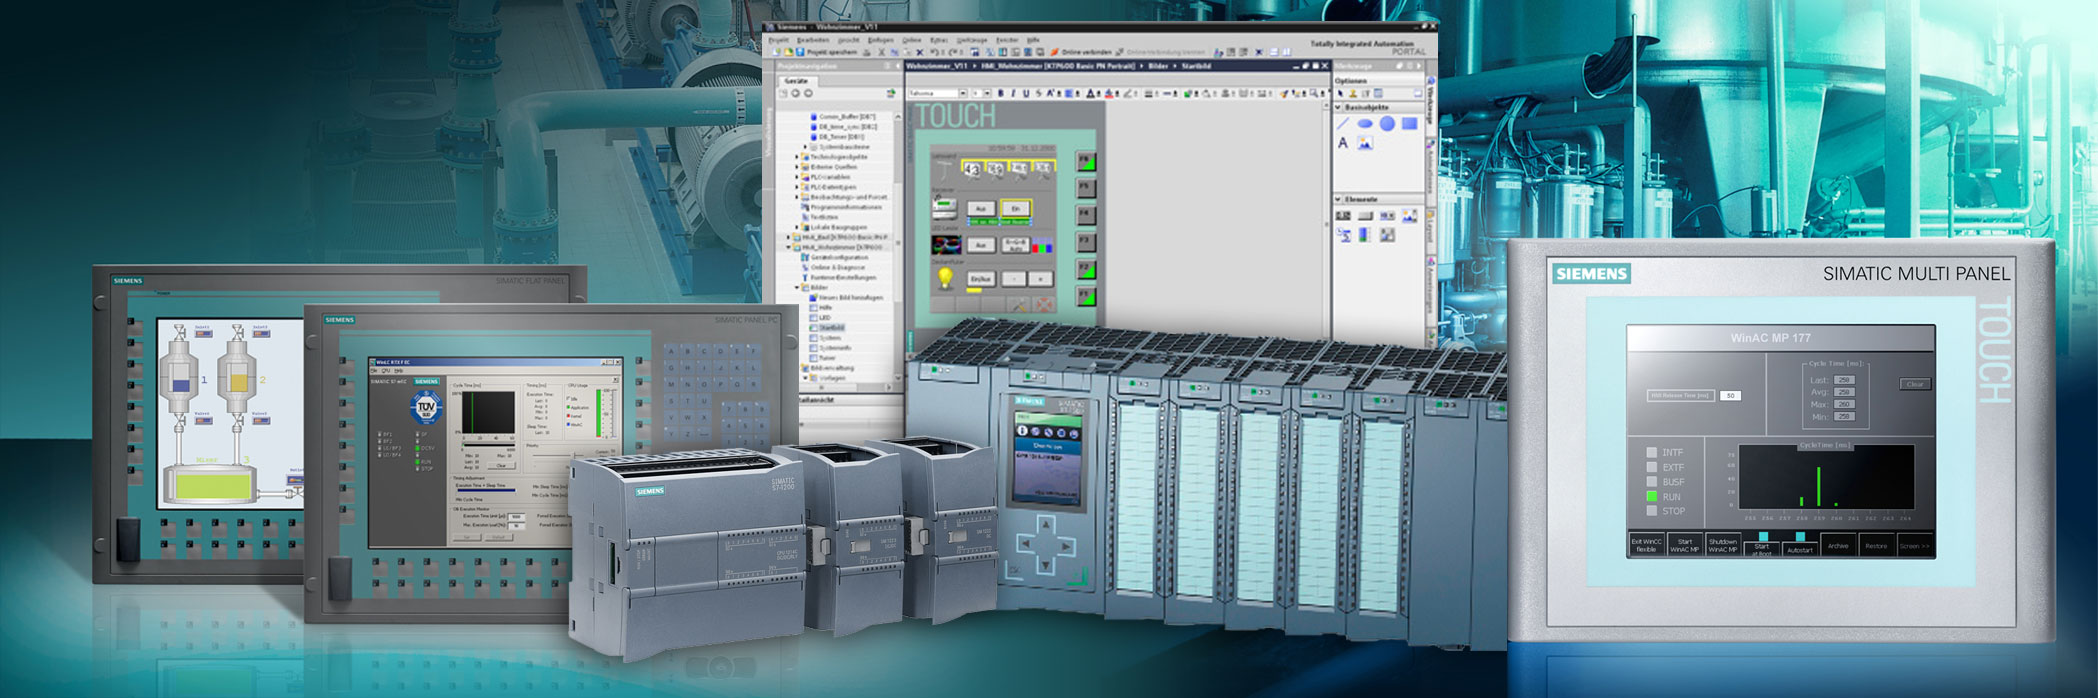Click tank 2 on the Flat Panel screen
The height and width of the screenshot is (698, 2098).
238,375
